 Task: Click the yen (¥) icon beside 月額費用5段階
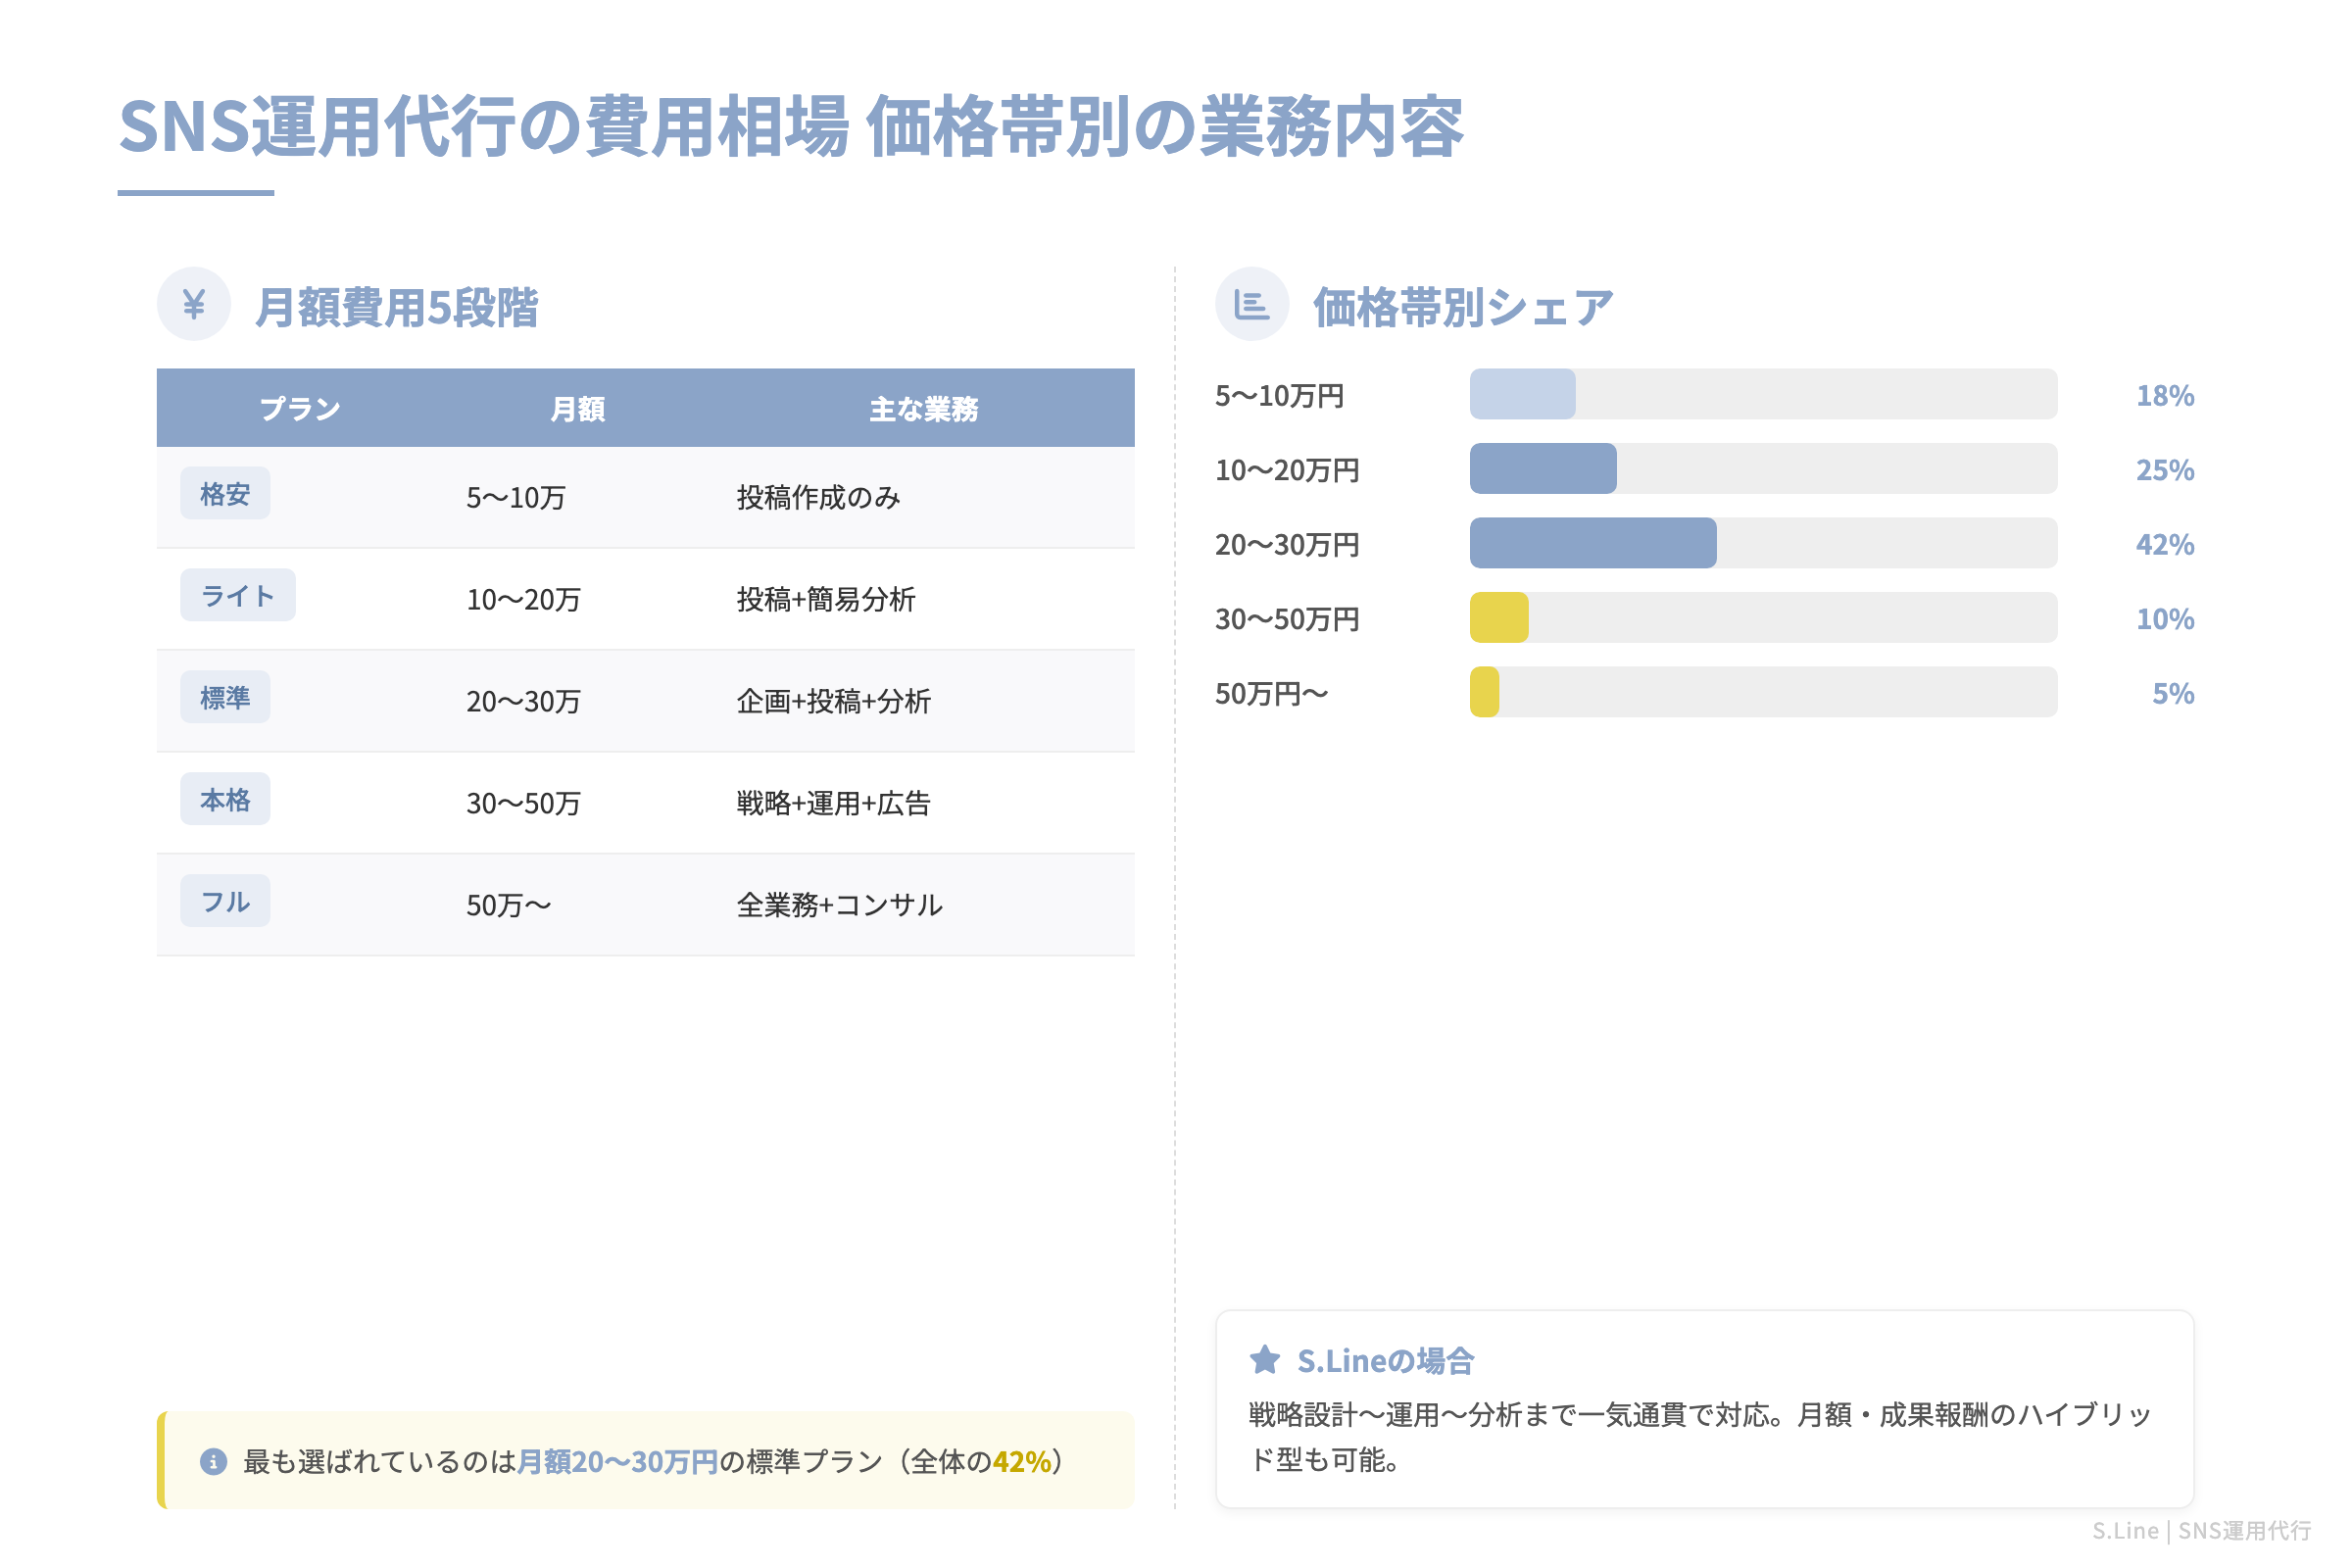click(193, 303)
